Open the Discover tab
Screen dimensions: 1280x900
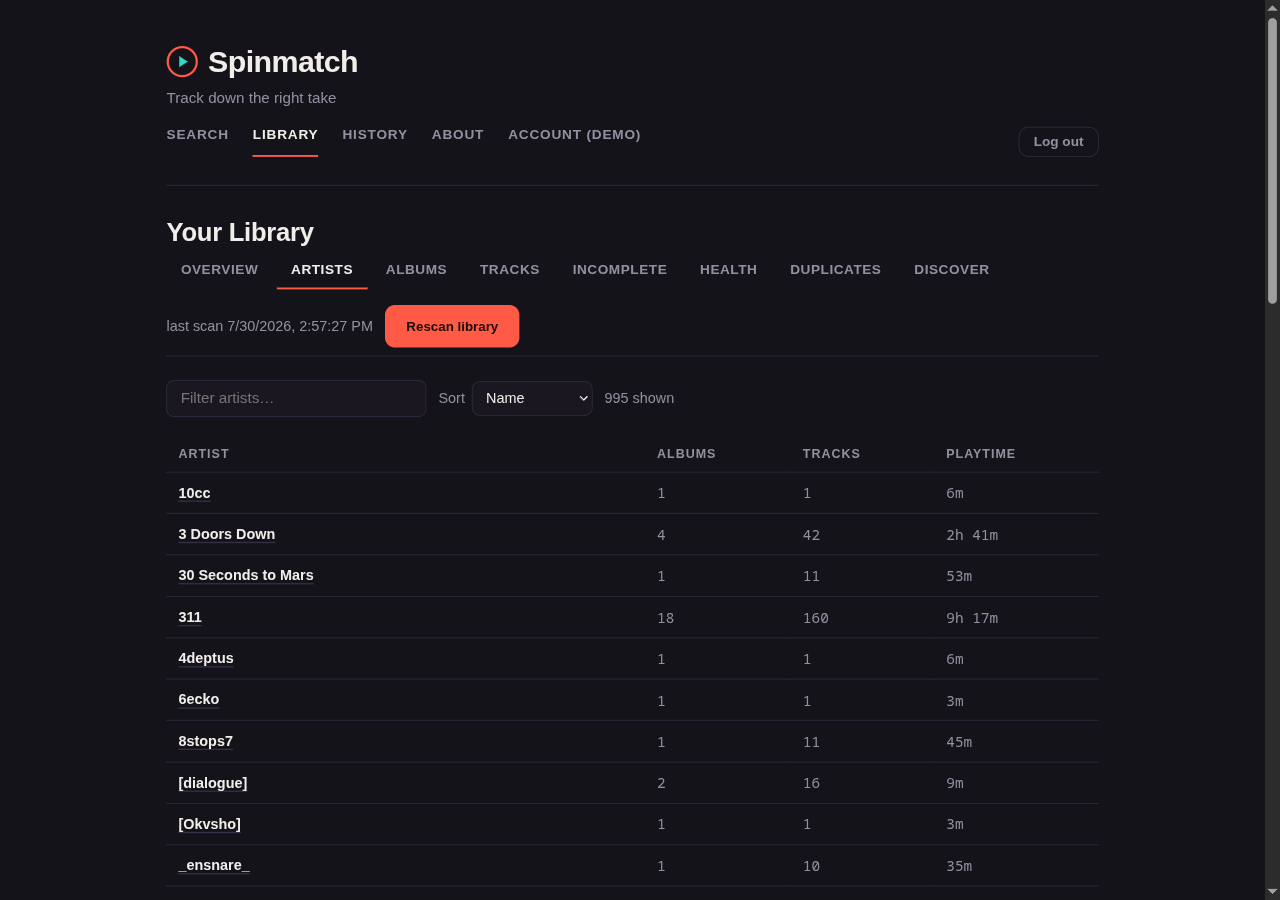pos(951,270)
